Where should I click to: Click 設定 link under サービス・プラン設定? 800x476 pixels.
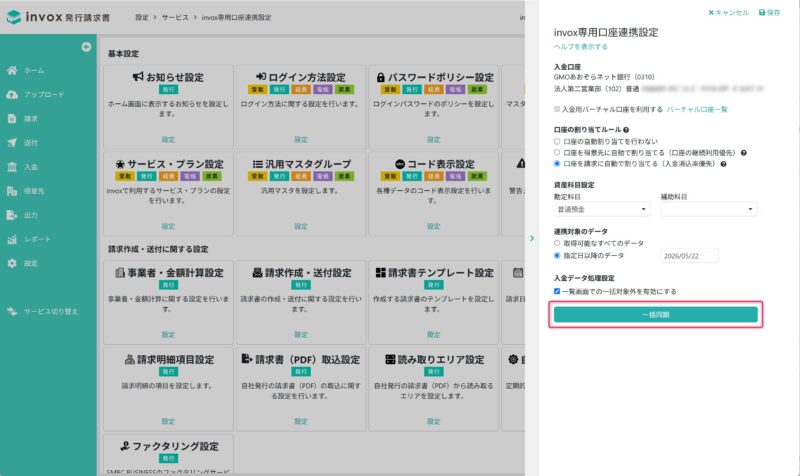click(168, 227)
